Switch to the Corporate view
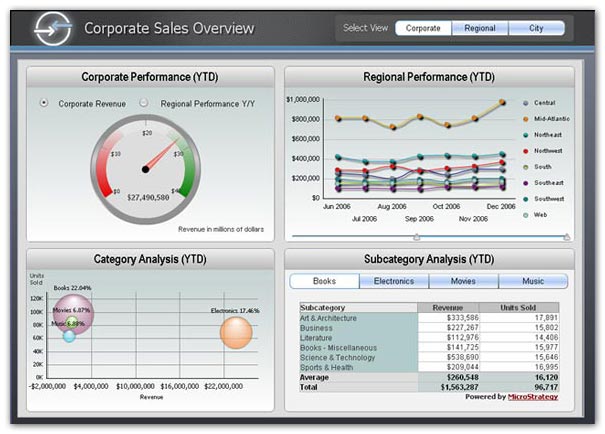 [423, 28]
